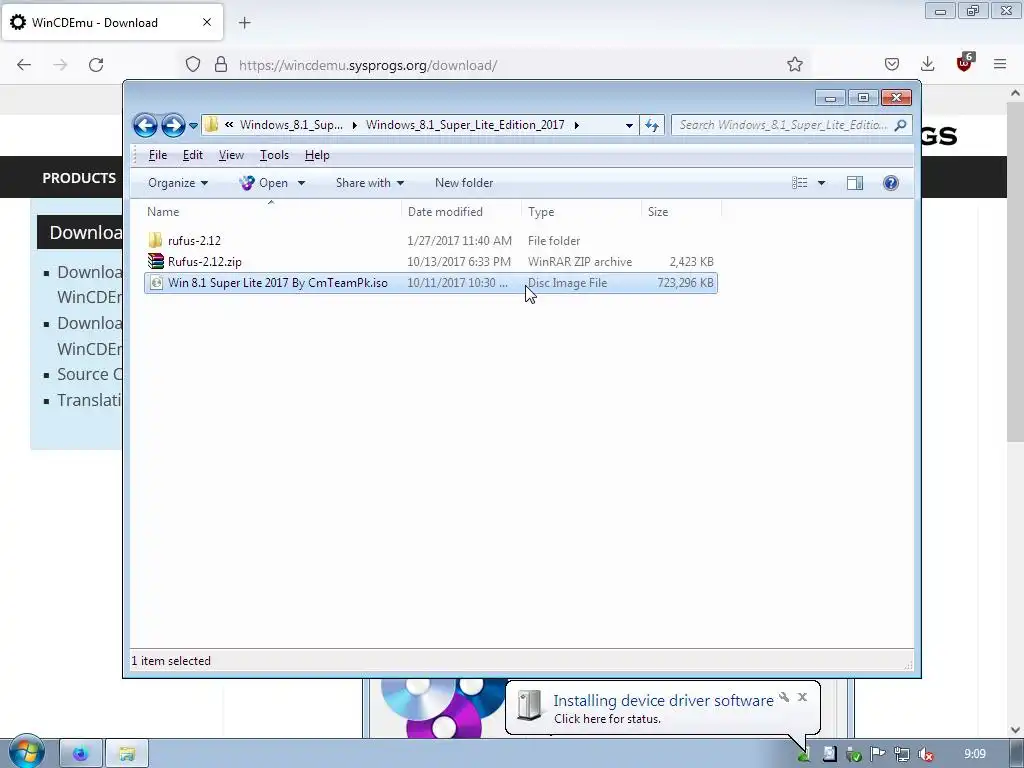This screenshot has width=1024, height=768.
Task: Sort by Type column header
Action: [x=581, y=212]
